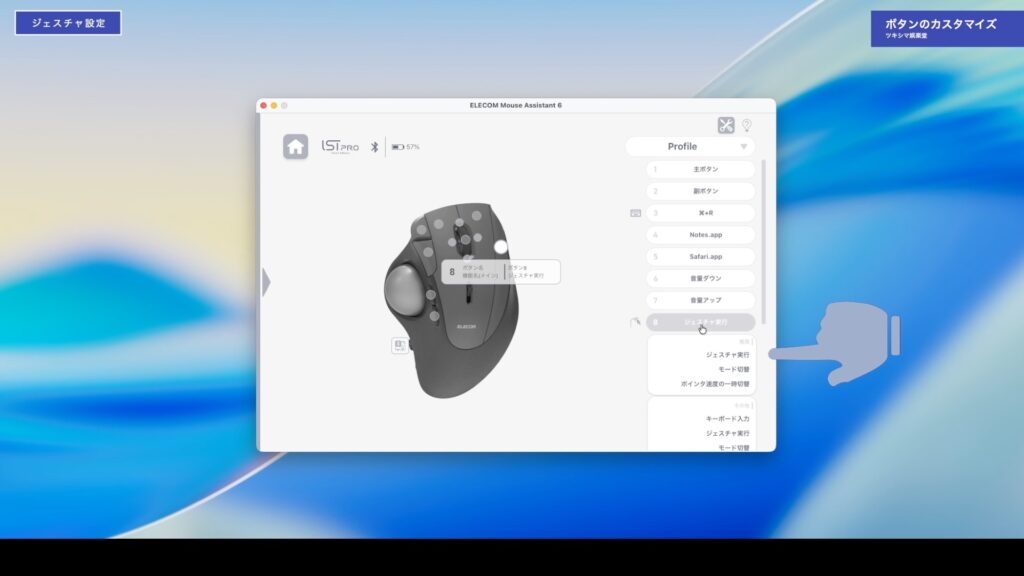
Task: Choose モード切替 in the first list group
Action: pos(727,369)
